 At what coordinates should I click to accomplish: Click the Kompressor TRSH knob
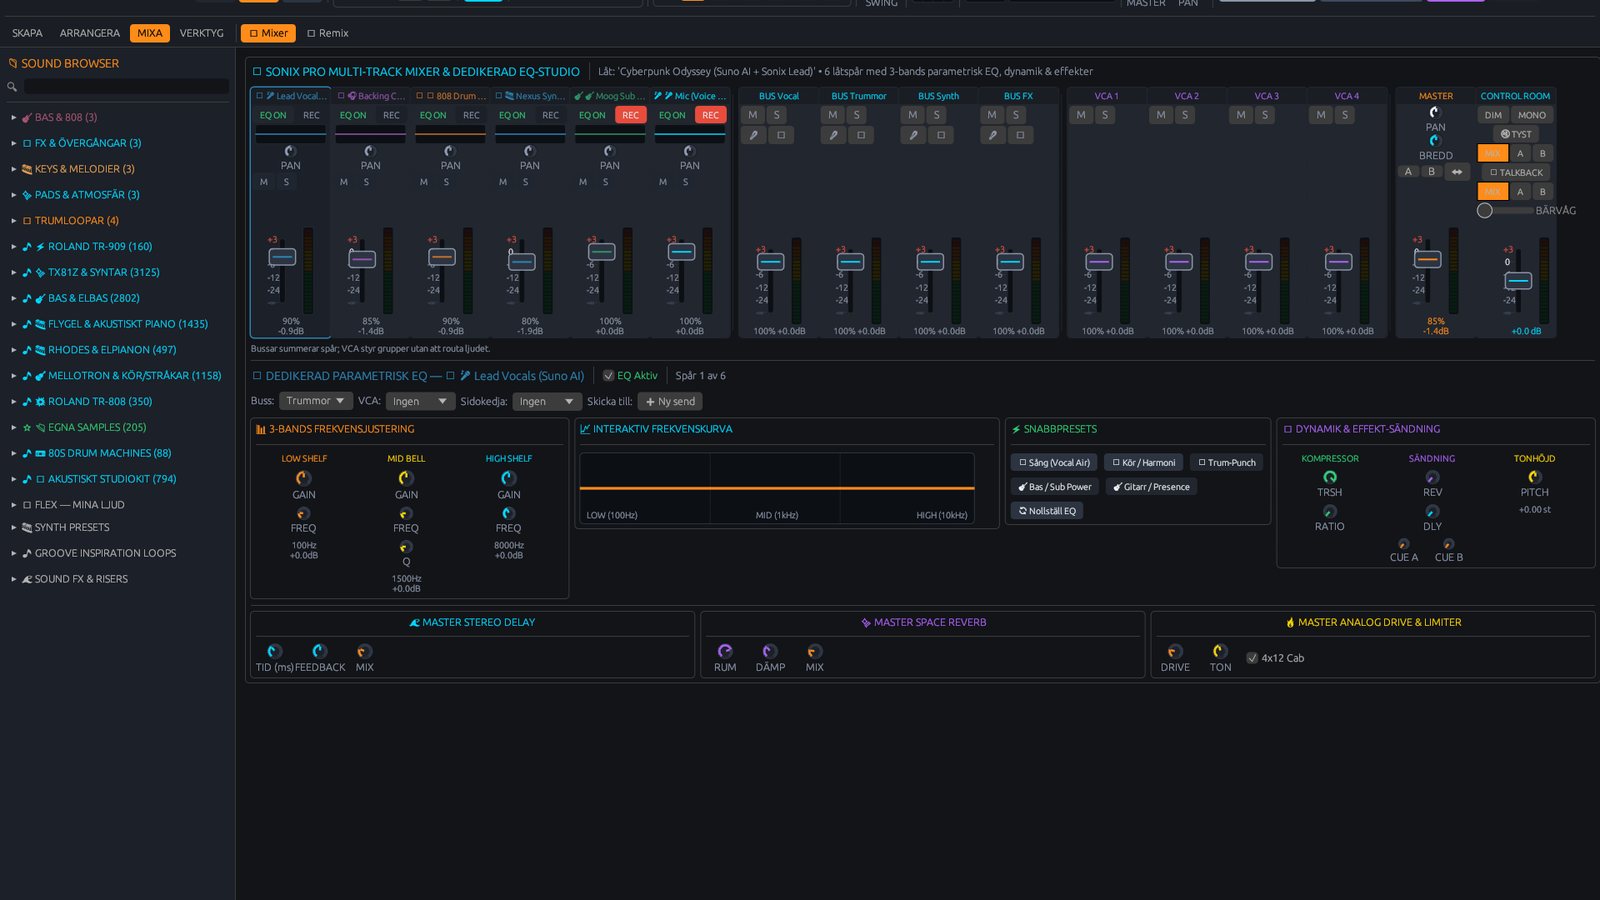(1330, 477)
